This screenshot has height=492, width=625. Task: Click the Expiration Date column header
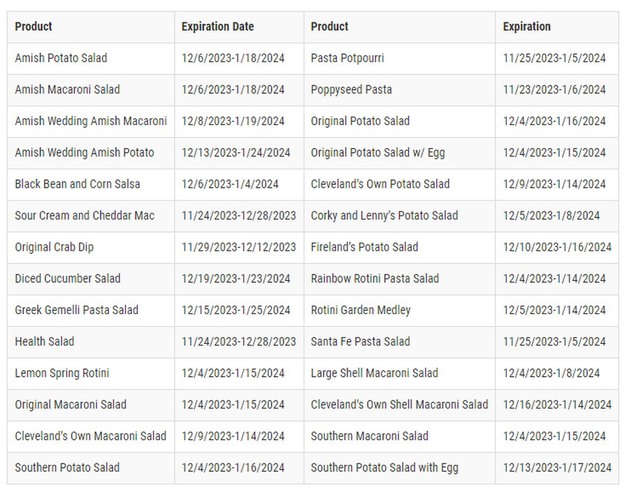217,27
